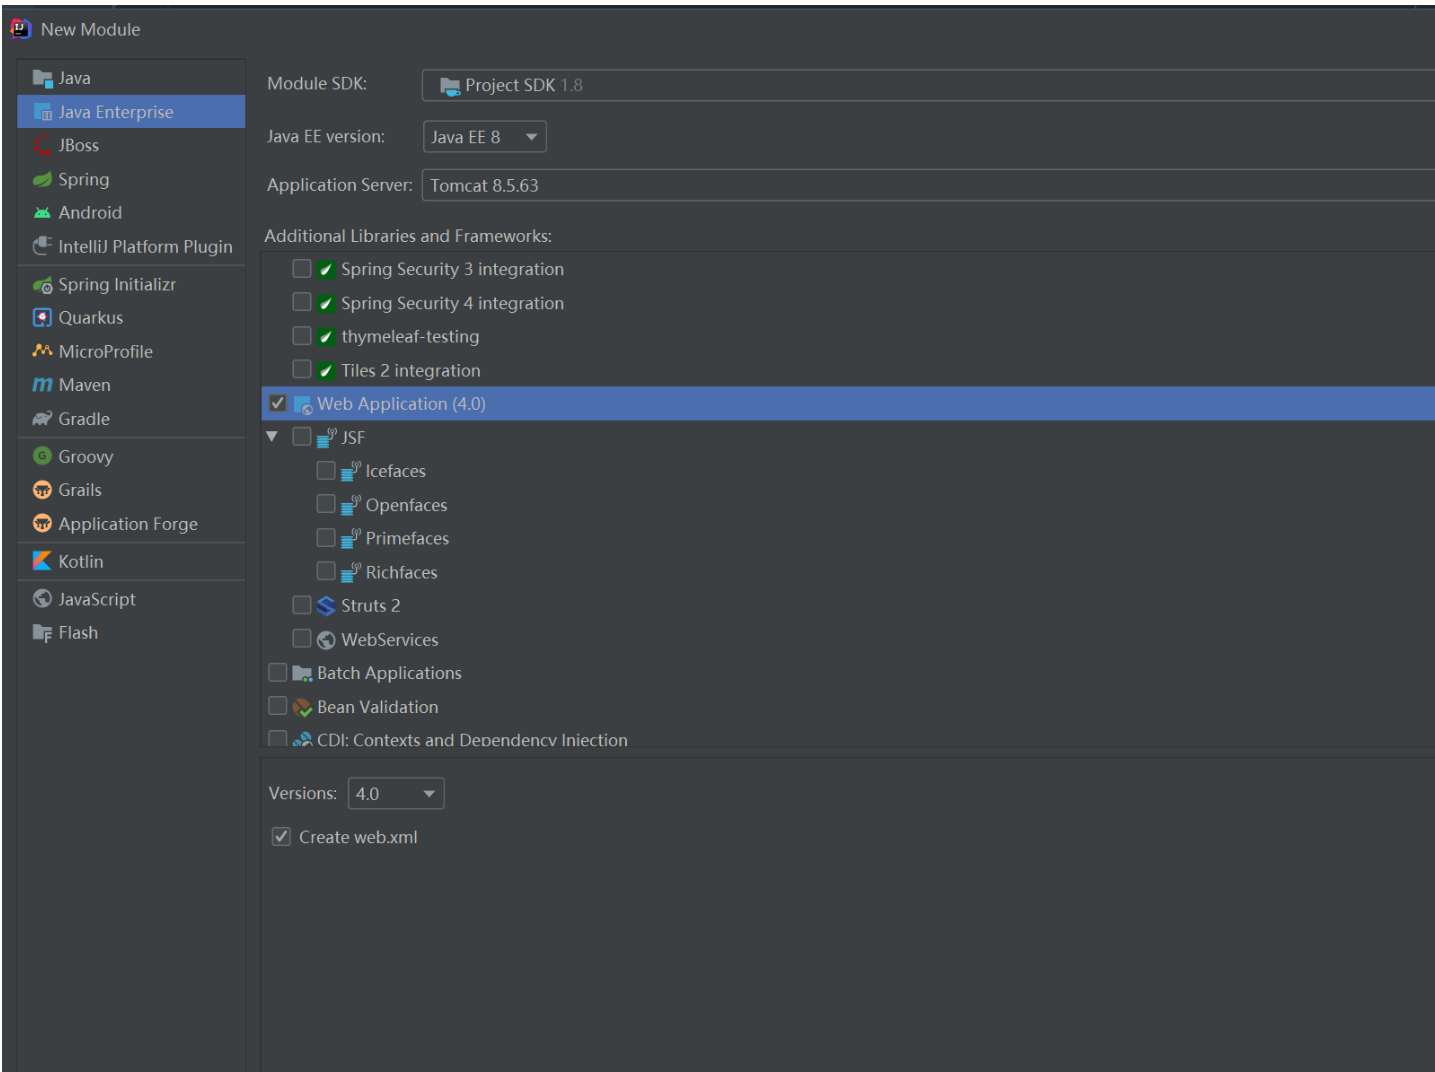Select Spring Initializr module type
Screen dimensions: 1435x1072
click(116, 285)
